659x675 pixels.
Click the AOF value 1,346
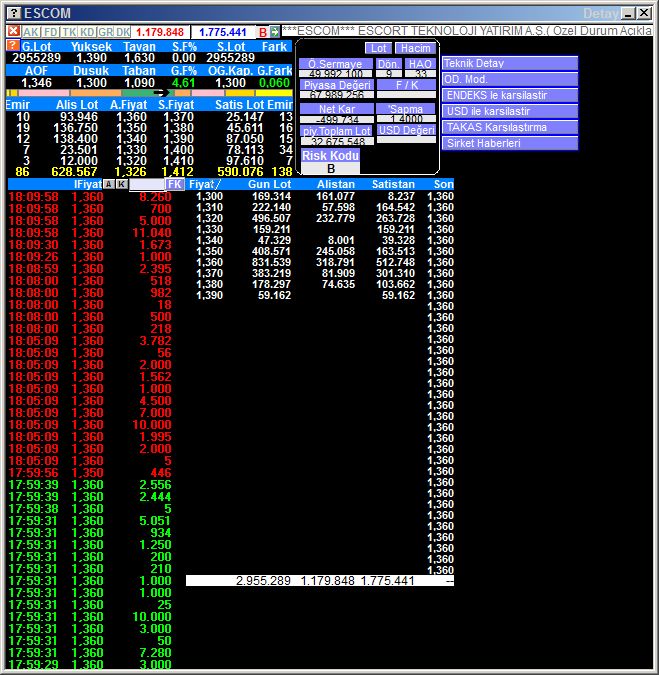click(37, 83)
